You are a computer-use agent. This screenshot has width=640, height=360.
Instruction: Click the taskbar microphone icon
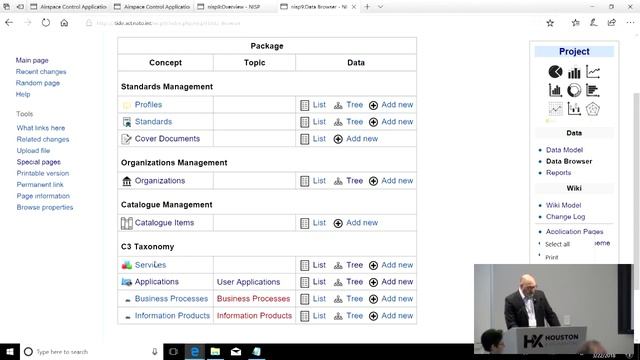(155, 351)
